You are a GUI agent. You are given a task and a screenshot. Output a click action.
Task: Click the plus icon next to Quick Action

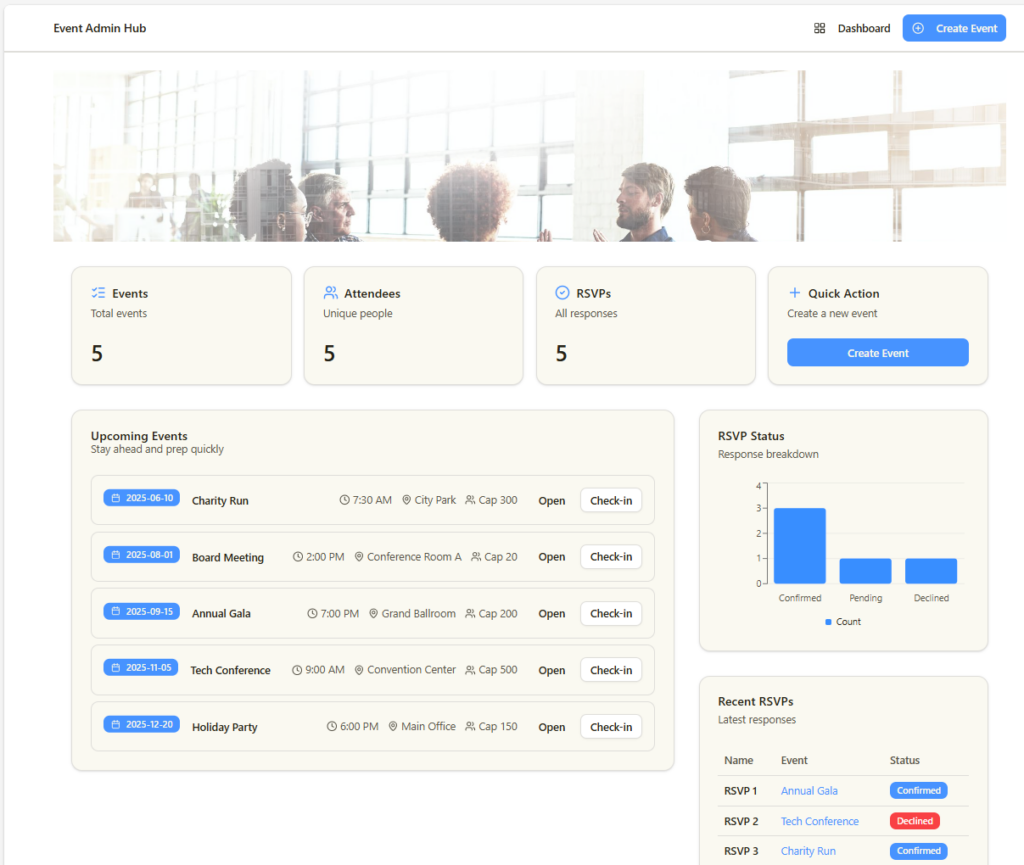[x=795, y=293]
